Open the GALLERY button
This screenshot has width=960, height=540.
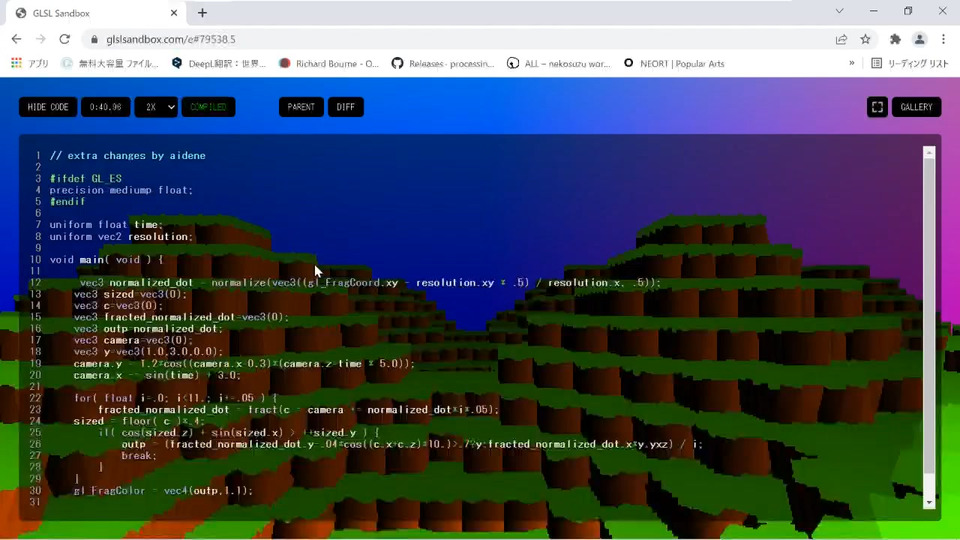[917, 107]
